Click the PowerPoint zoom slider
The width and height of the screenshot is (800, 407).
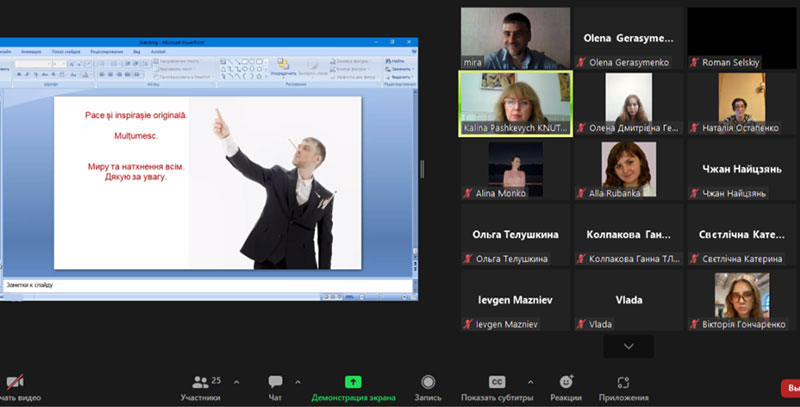point(380,296)
